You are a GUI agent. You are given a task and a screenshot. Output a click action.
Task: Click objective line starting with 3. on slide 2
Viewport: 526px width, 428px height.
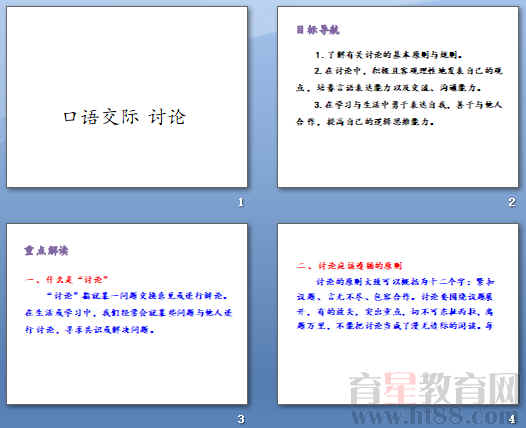[x=399, y=113]
